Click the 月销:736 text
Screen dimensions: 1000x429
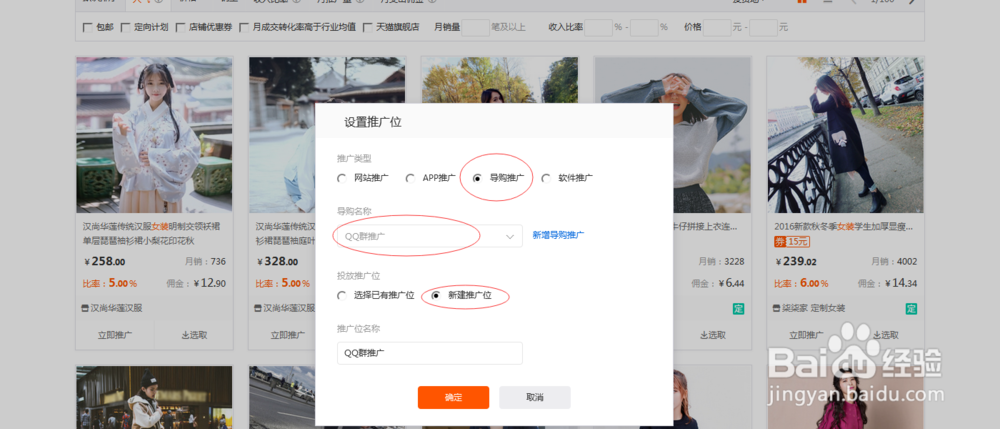tap(205, 261)
